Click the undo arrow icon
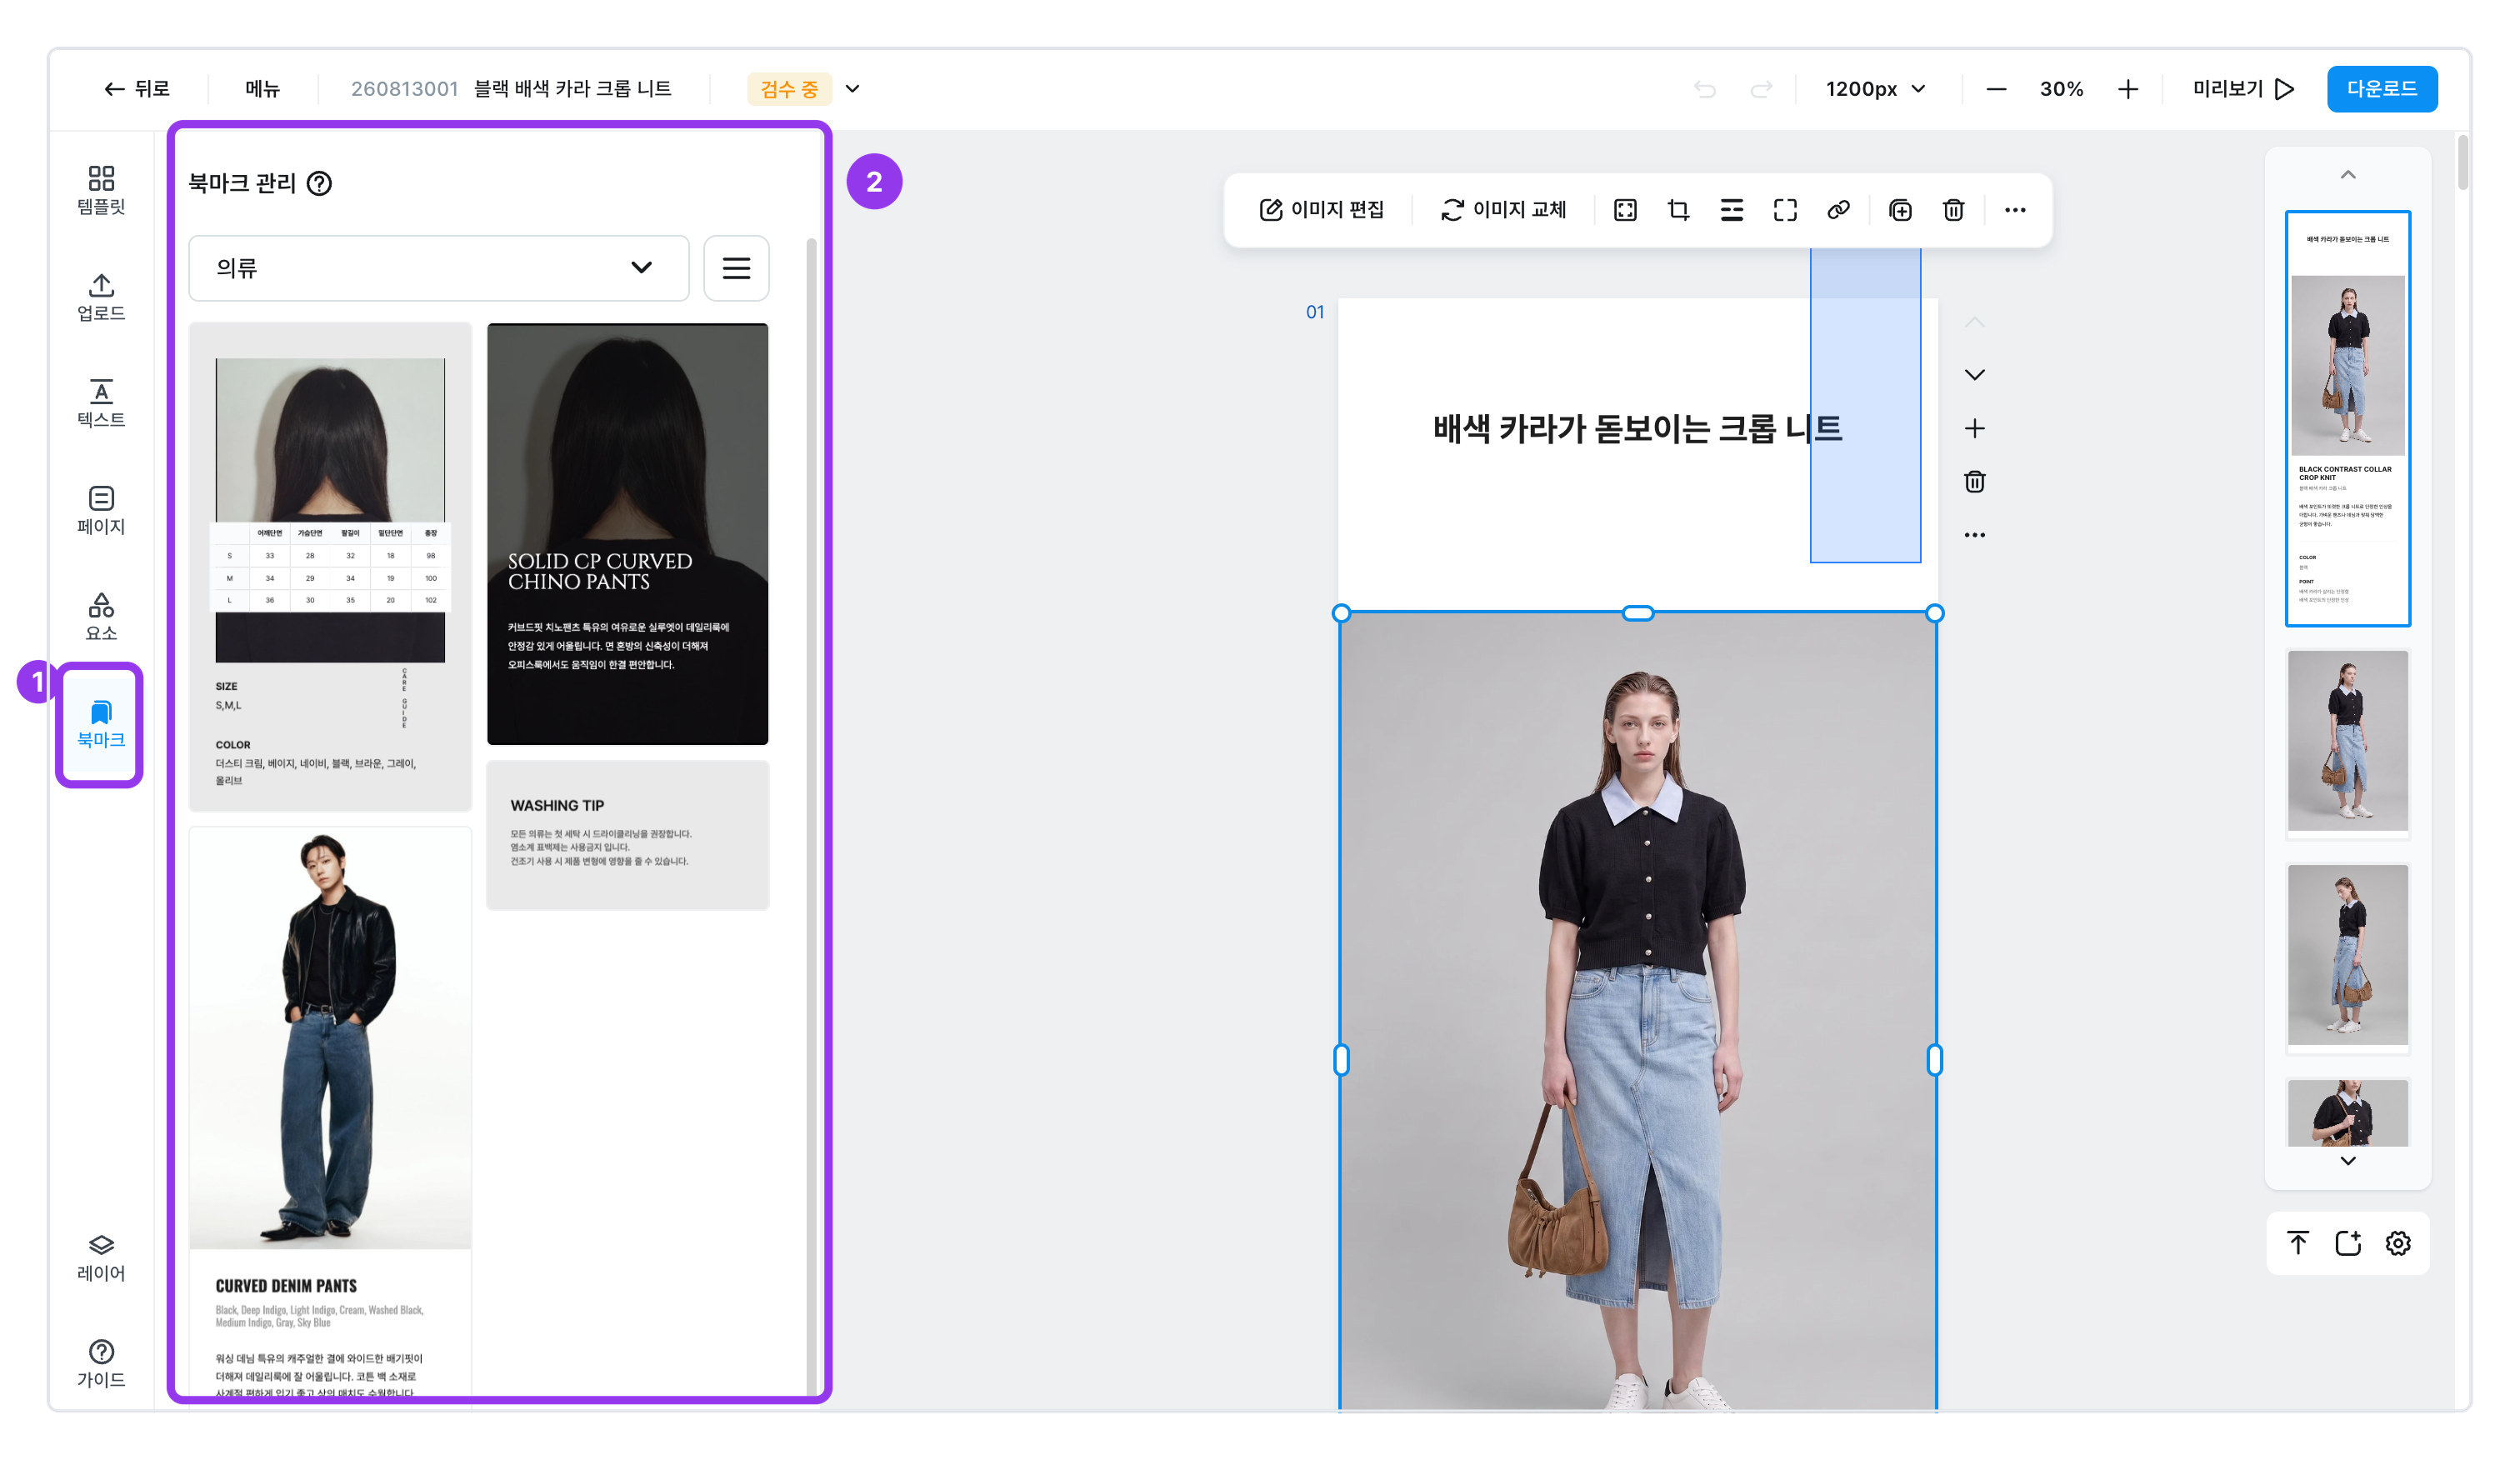The image size is (2520, 1460). pos(1705,89)
